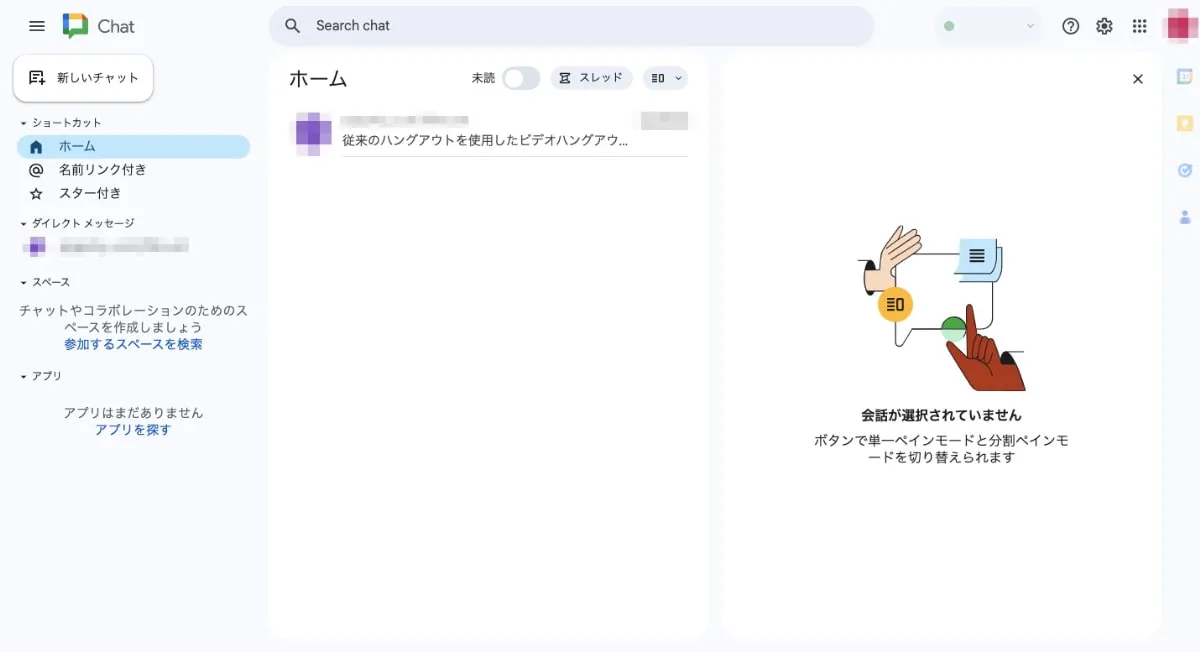Viewport: 1200px width, 652px height.
Task: Open Google Tasks from the side panel
Action: coord(1184,171)
